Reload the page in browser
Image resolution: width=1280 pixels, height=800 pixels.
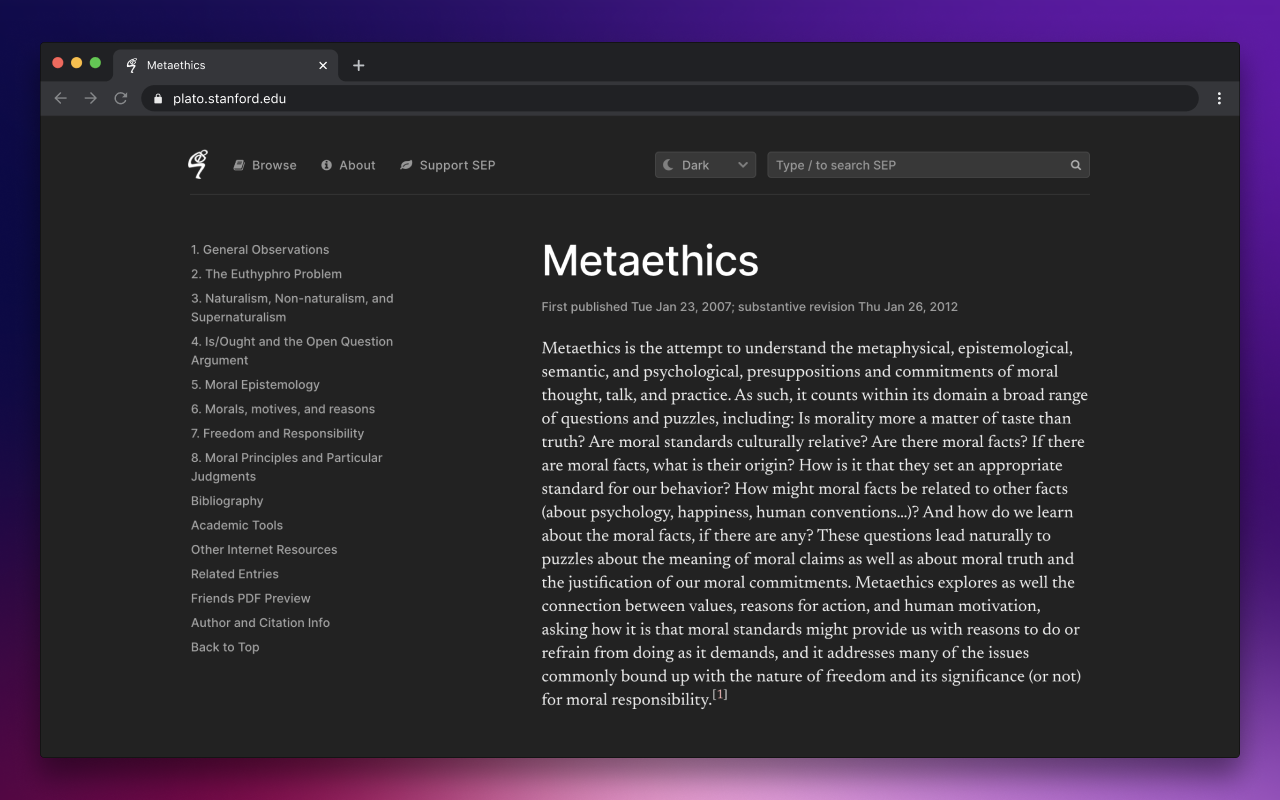tap(121, 98)
